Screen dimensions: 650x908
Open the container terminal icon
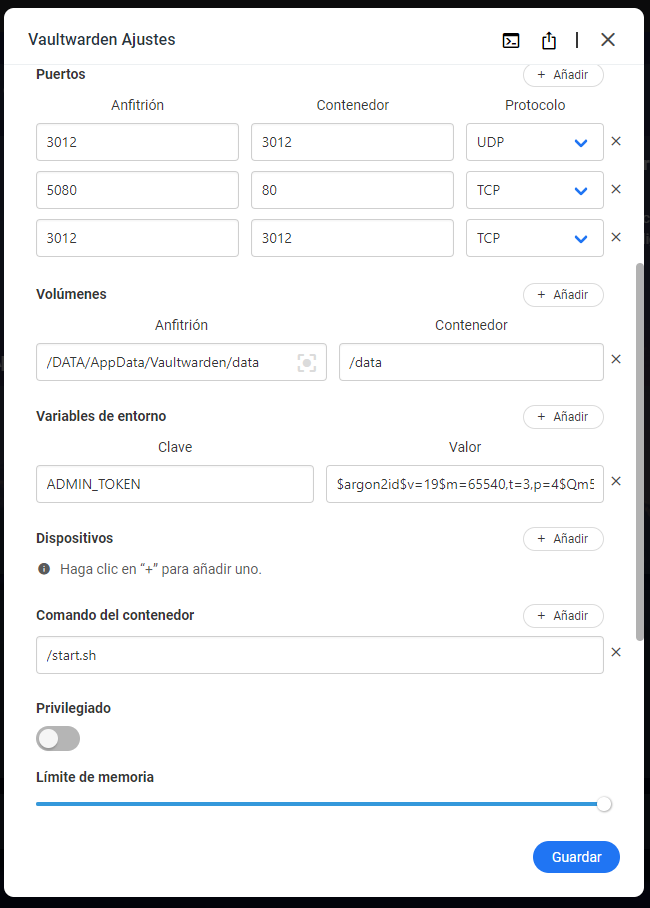pos(511,40)
